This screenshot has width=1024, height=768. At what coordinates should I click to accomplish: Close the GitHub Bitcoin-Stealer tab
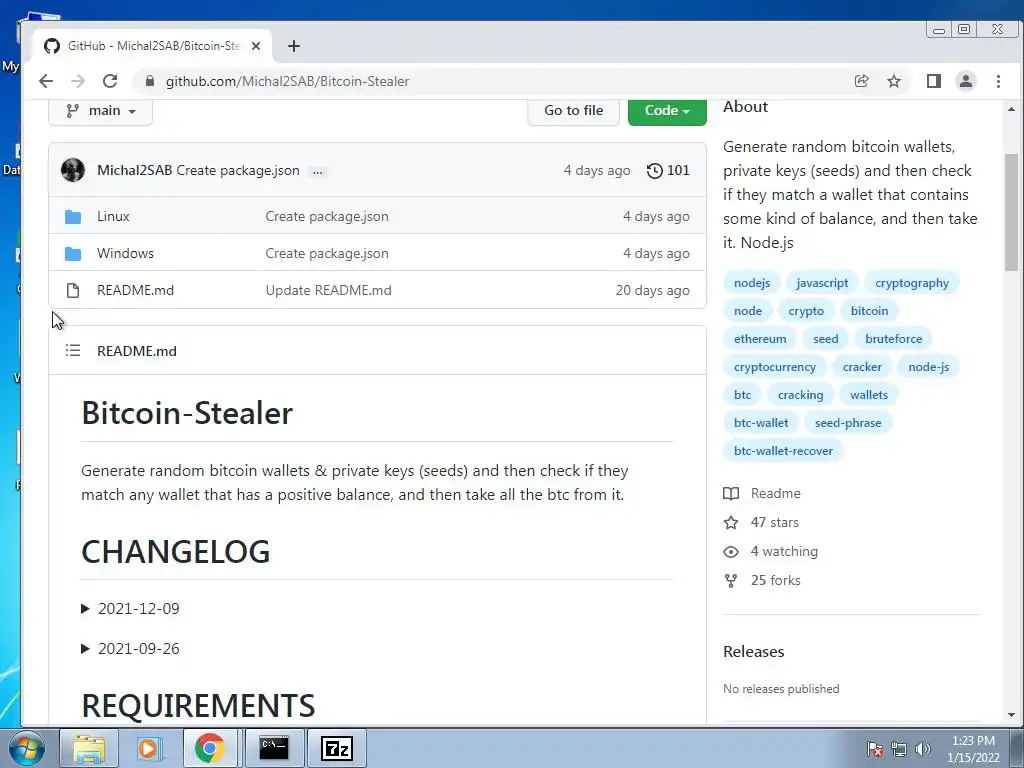(x=256, y=46)
